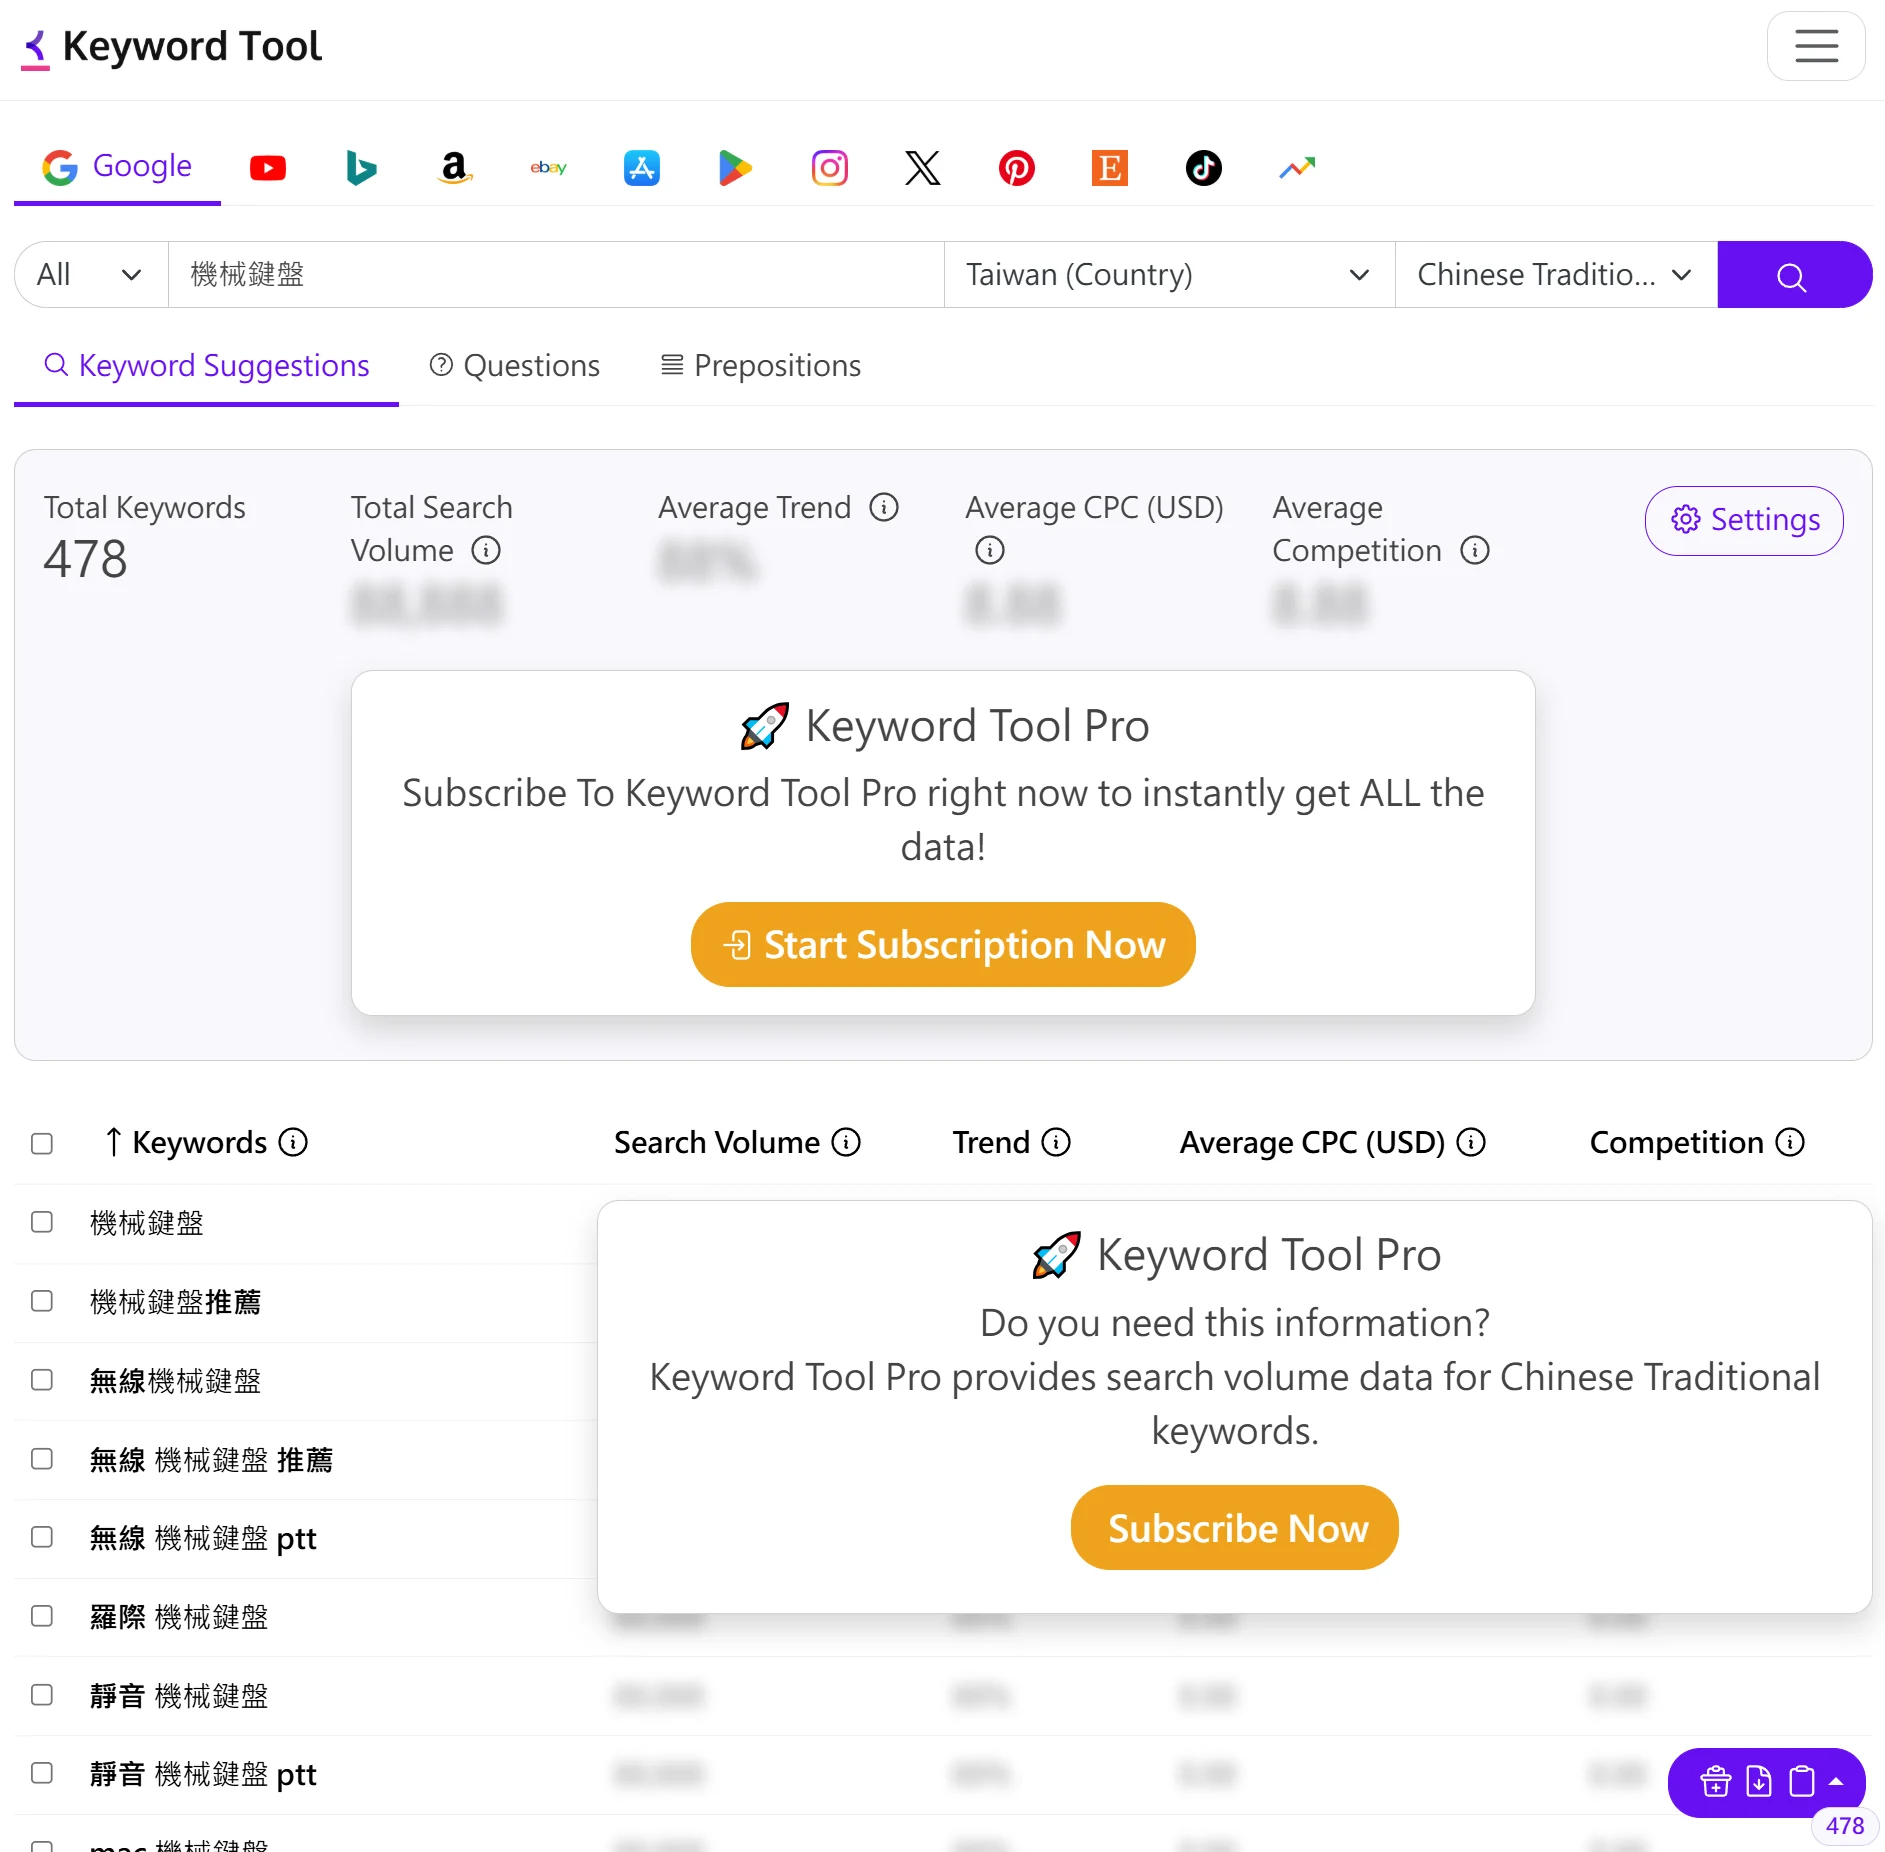Screen dimensions: 1885x1852
Task: Open the Settings button in summary panel
Action: coord(1744,520)
